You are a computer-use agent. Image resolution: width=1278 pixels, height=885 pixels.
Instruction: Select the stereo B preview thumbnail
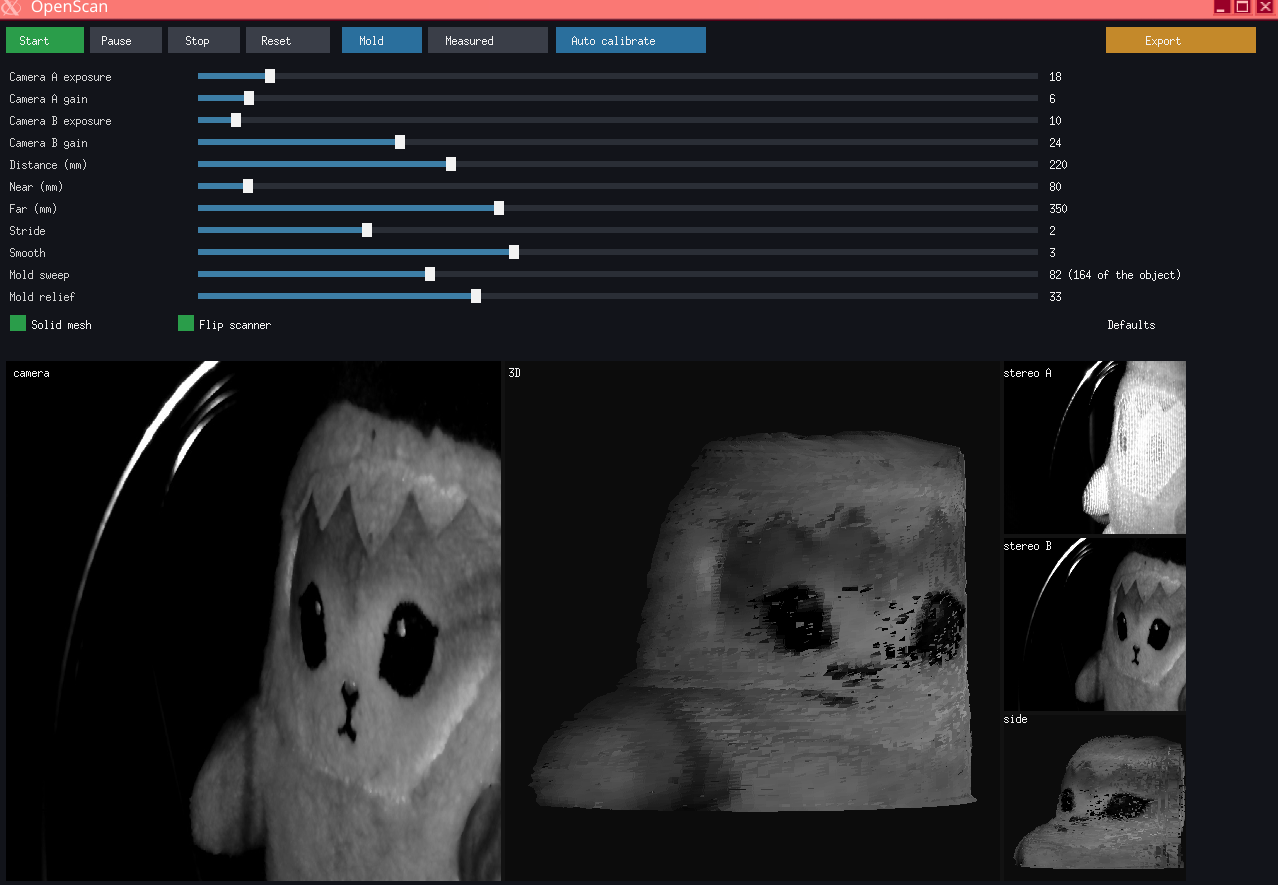point(1094,624)
